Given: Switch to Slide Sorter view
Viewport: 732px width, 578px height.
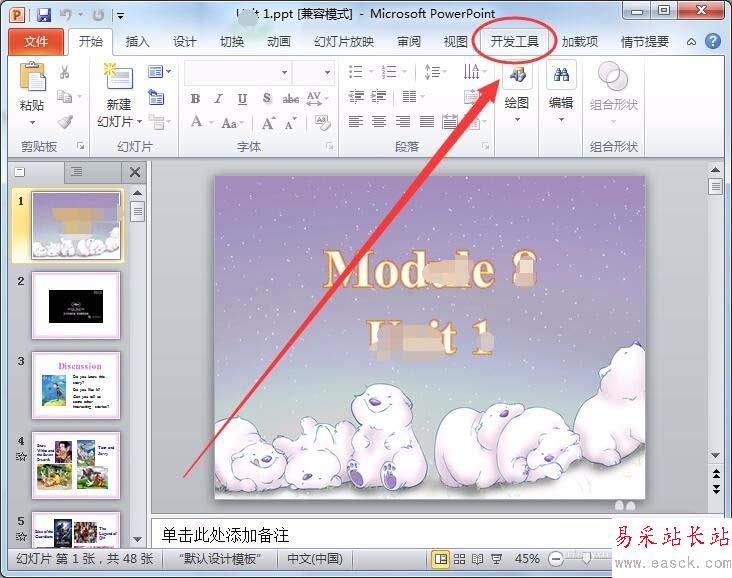Looking at the screenshot, I should tap(459, 559).
